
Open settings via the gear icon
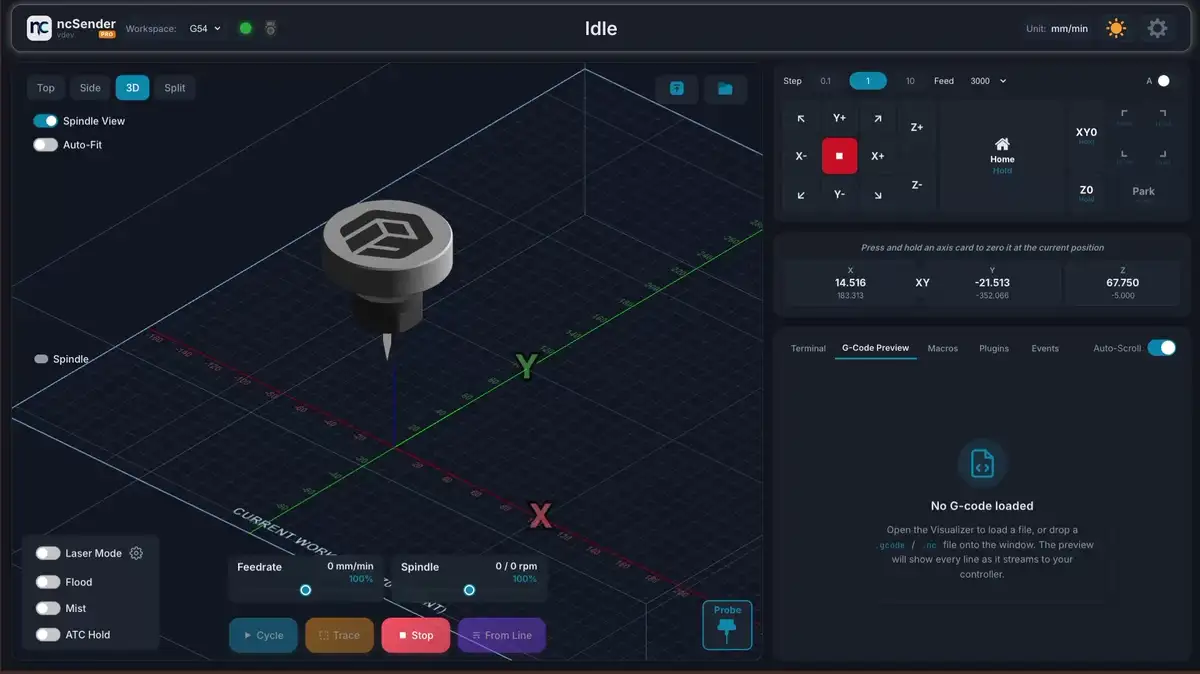click(x=1157, y=28)
